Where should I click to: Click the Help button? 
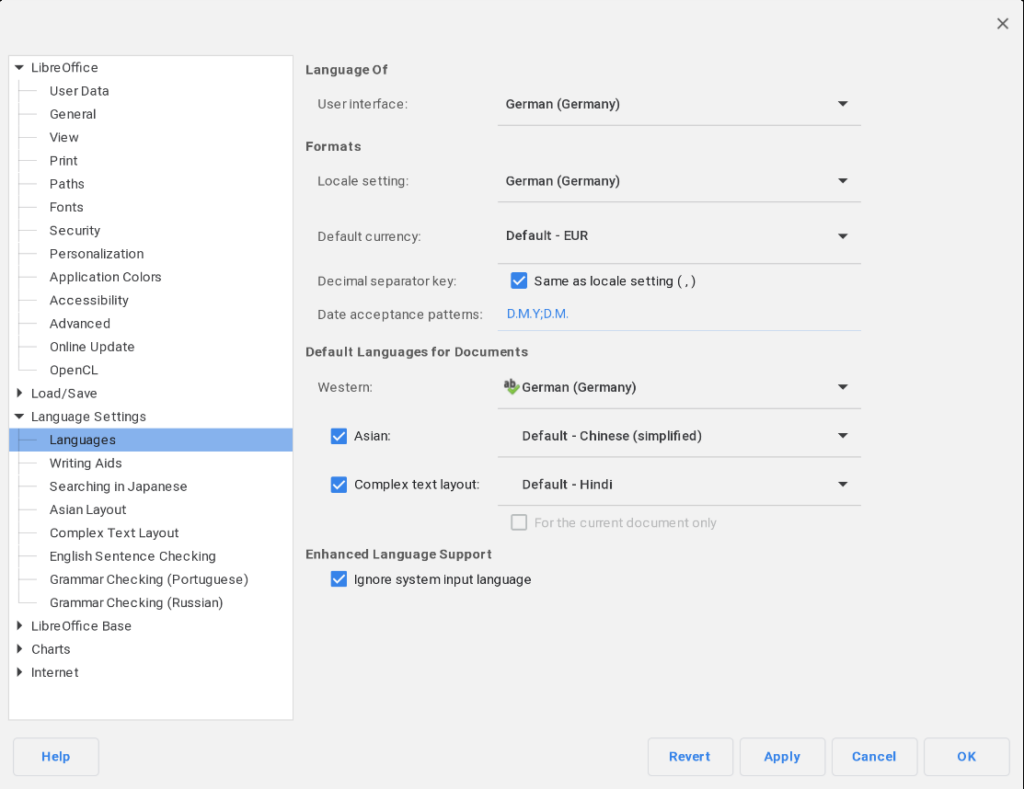pos(56,756)
